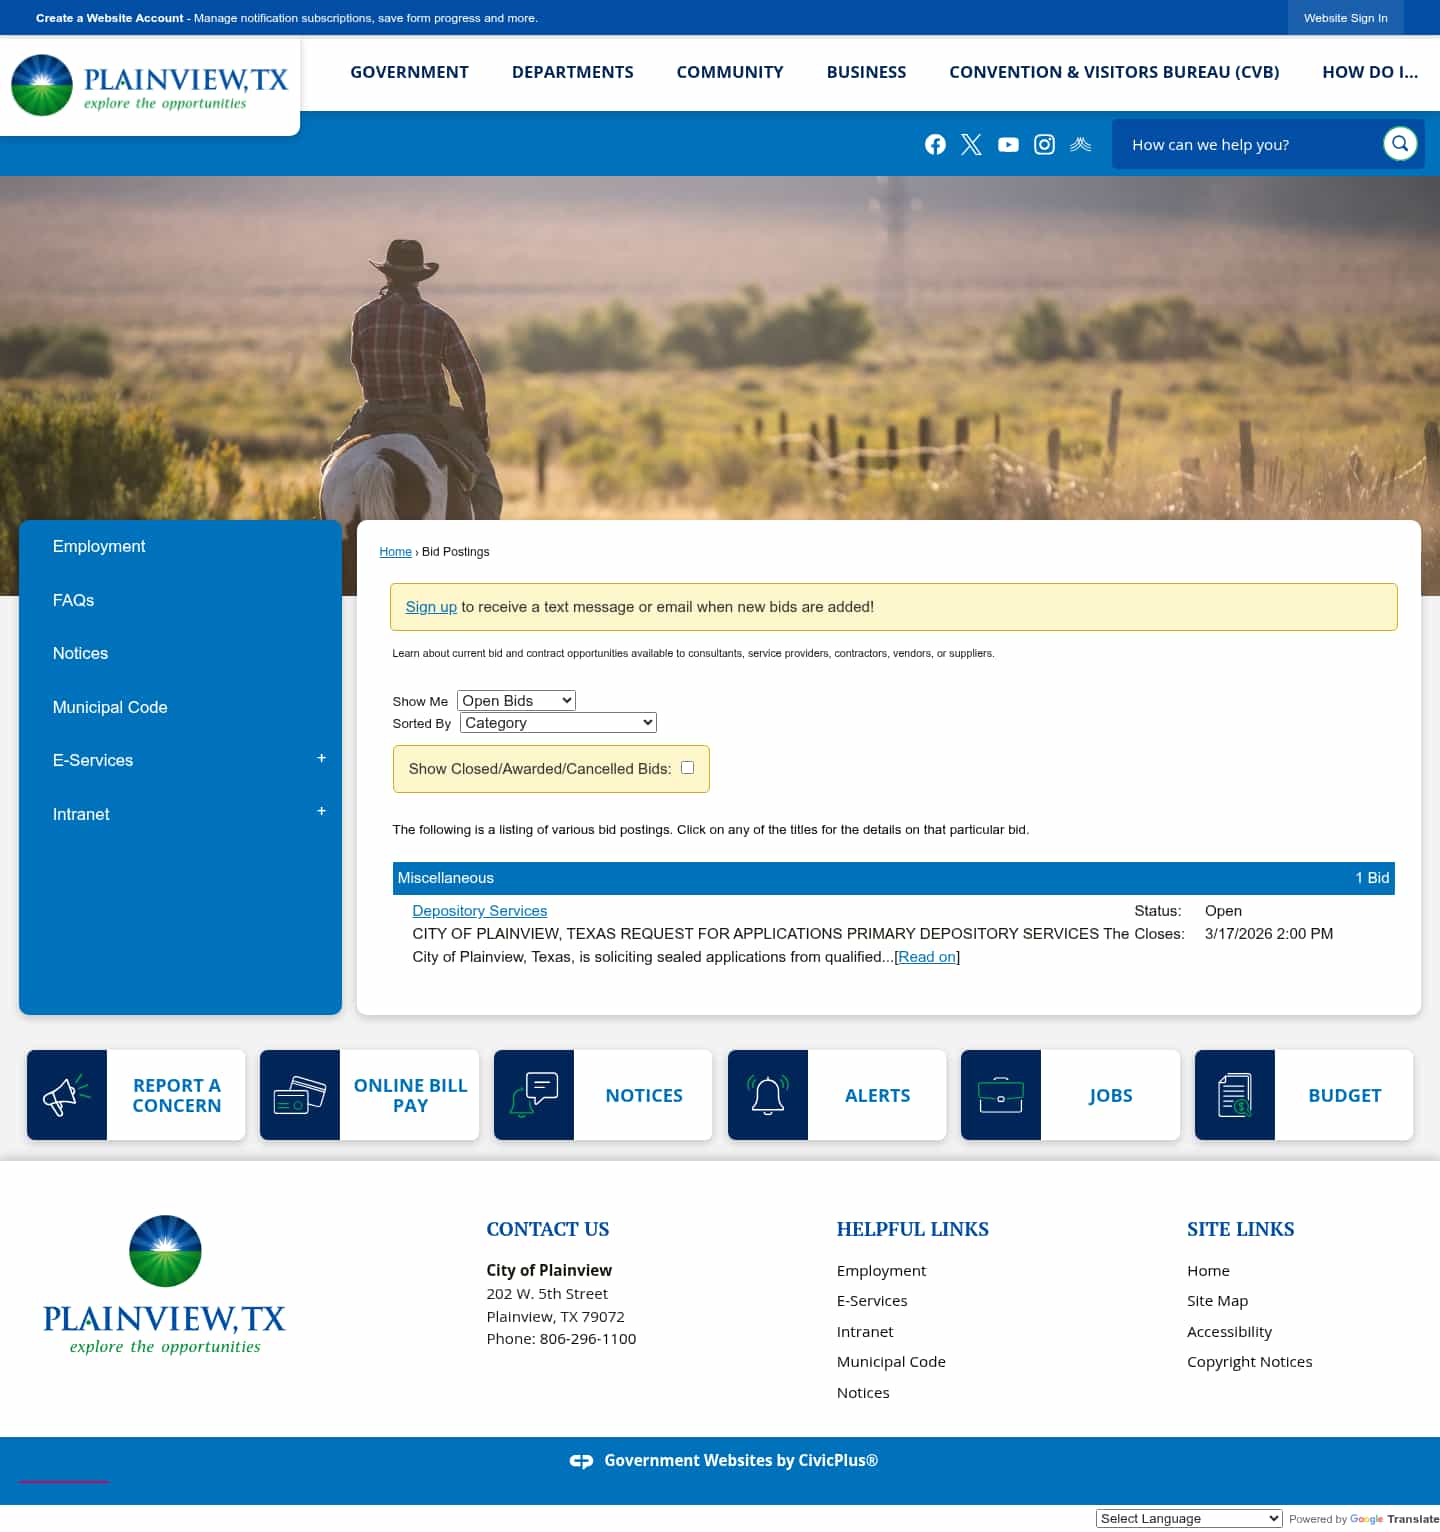Screen dimensions: 1440x1532
Task: Change the Sorted By Category dropdown
Action: 557,722
